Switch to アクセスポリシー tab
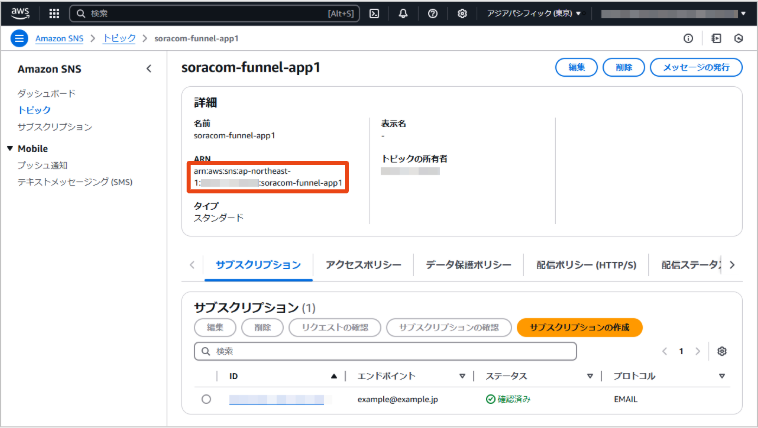Screen dimensions: 758x428 pos(363,265)
